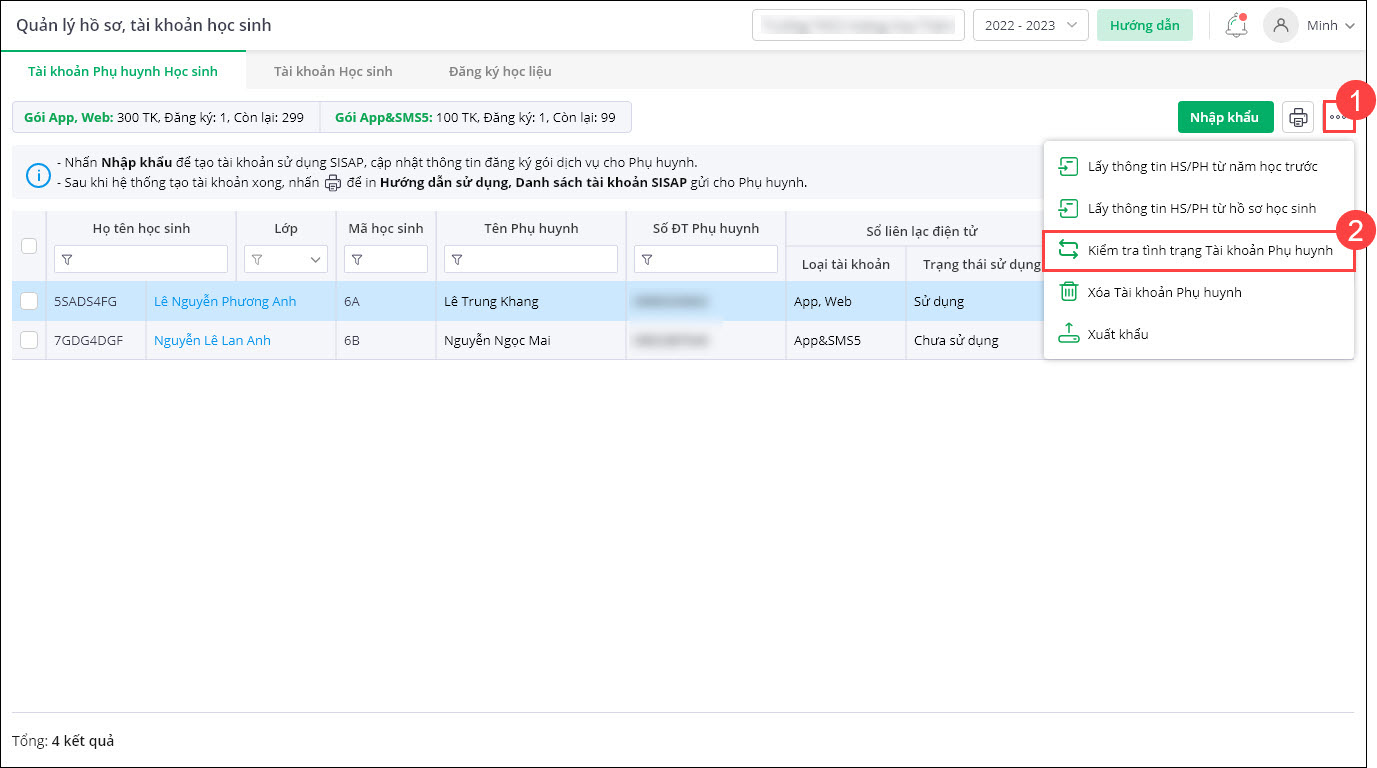The image size is (1377, 768).
Task: Check the box for student 7GDG4DGF
Action: point(29,340)
